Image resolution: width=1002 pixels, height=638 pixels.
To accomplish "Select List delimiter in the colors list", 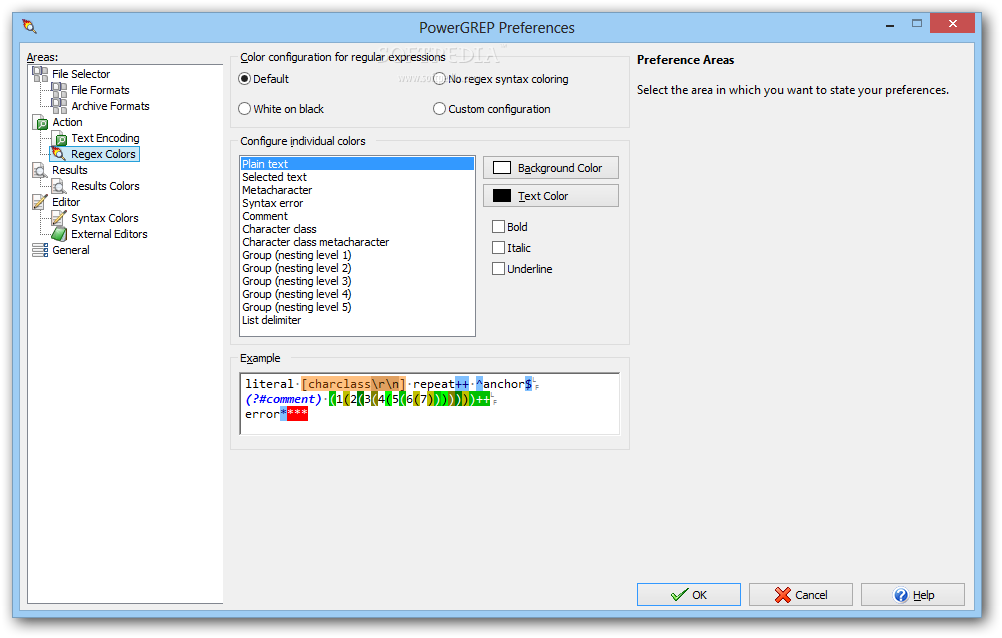I will pyautogui.click(x=357, y=320).
